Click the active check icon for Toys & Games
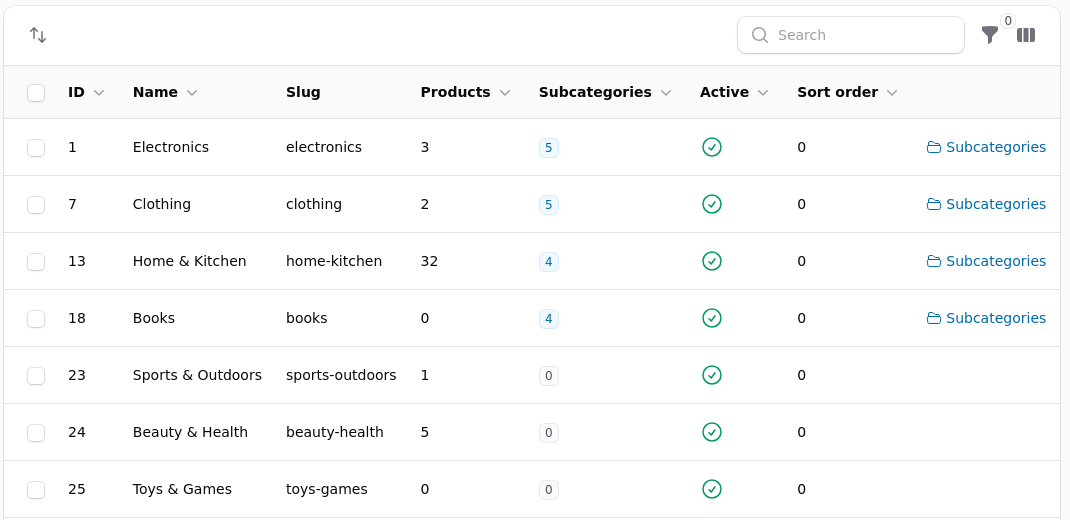 712,489
